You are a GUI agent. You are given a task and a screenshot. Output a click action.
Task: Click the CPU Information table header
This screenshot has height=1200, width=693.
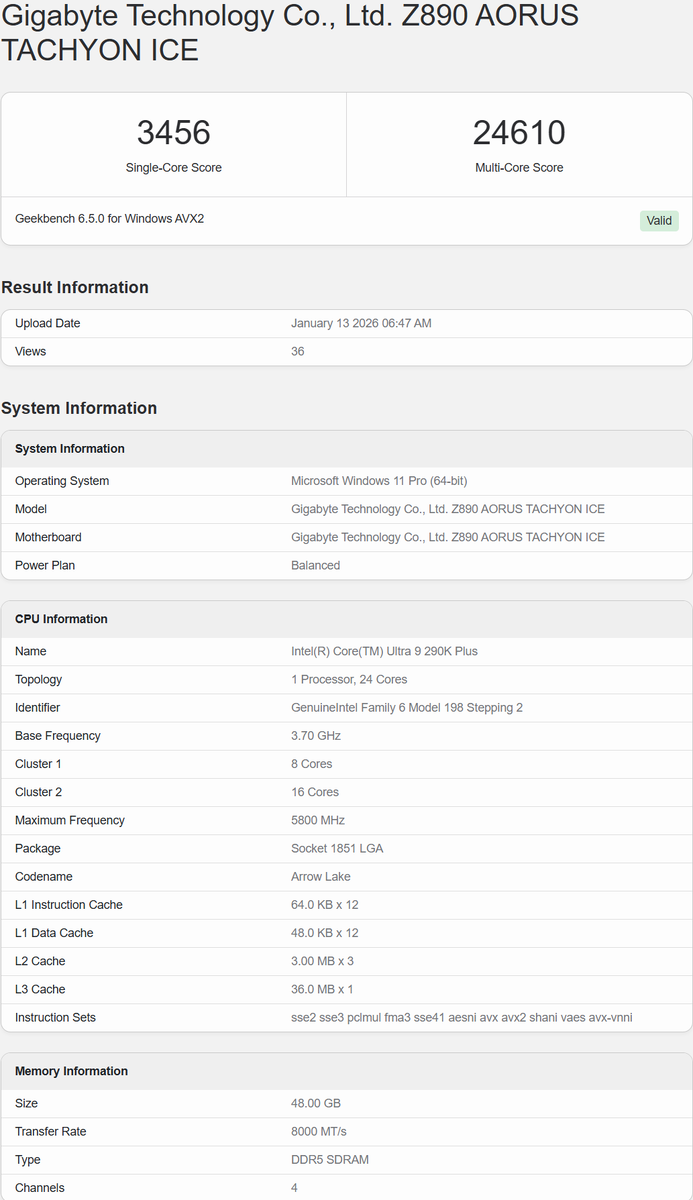pos(61,619)
